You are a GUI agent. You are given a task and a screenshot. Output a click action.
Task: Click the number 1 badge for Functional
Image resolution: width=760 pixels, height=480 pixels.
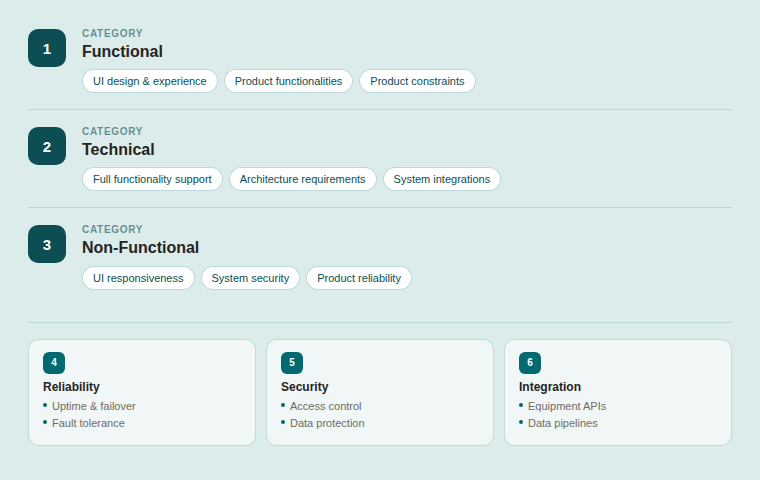(x=47, y=48)
